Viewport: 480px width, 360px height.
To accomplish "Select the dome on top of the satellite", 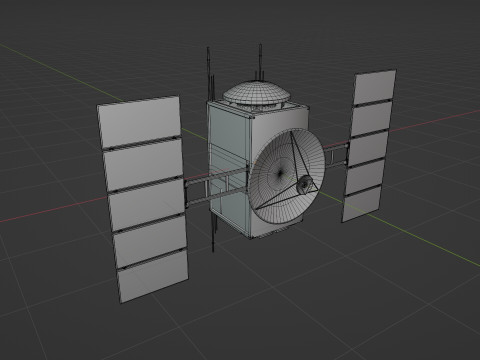I will pyautogui.click(x=256, y=92).
